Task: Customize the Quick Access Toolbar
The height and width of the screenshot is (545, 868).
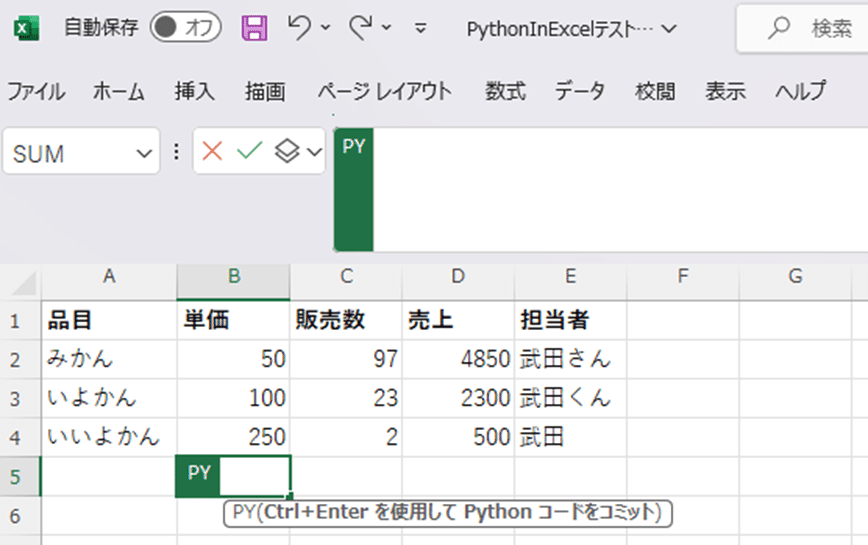Action: (420, 29)
